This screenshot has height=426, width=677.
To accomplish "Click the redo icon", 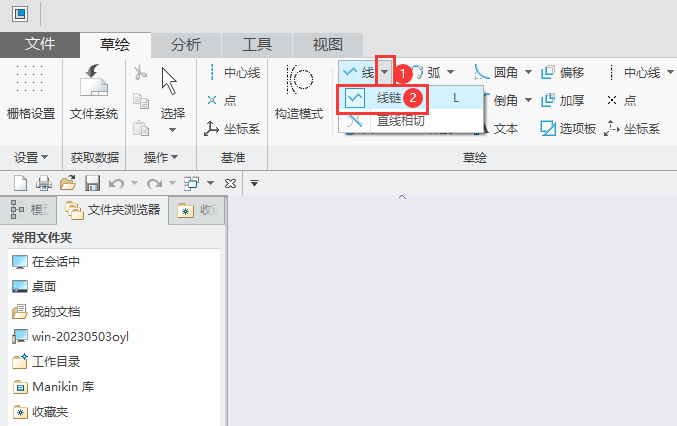I will 154,184.
